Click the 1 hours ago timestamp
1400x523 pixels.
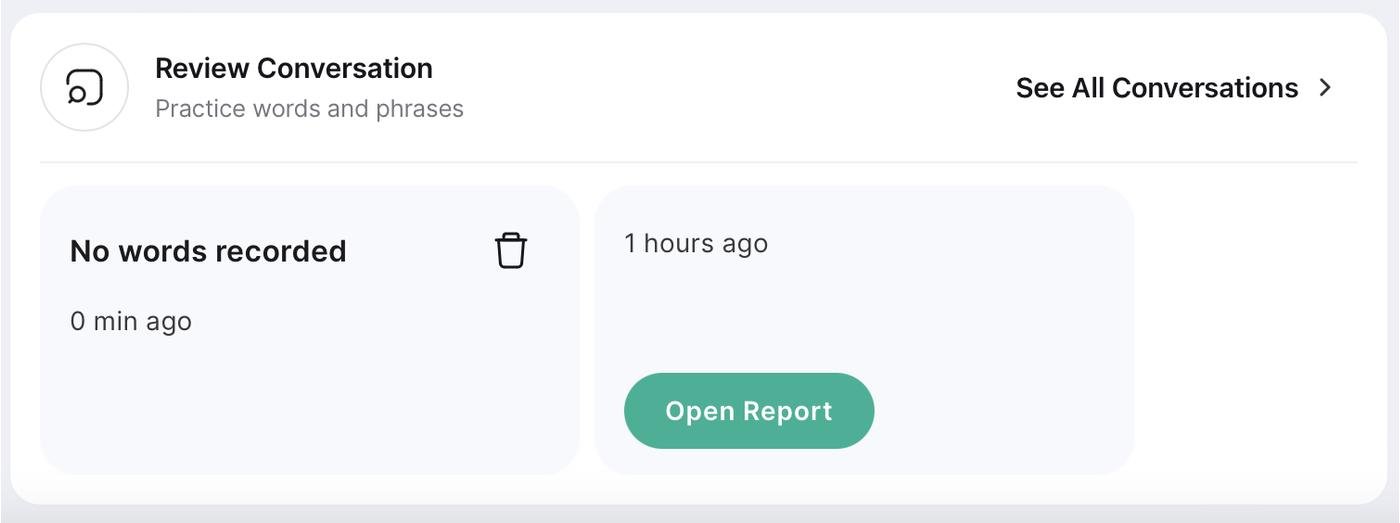tap(696, 243)
